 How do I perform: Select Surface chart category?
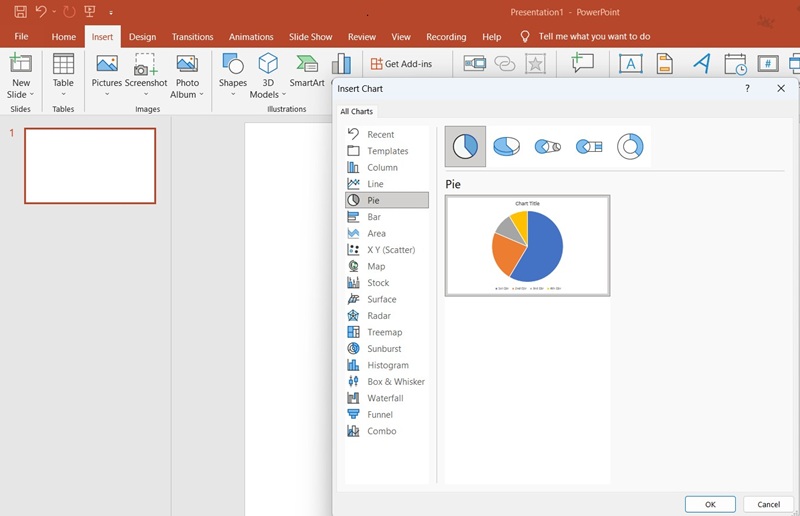(387, 299)
